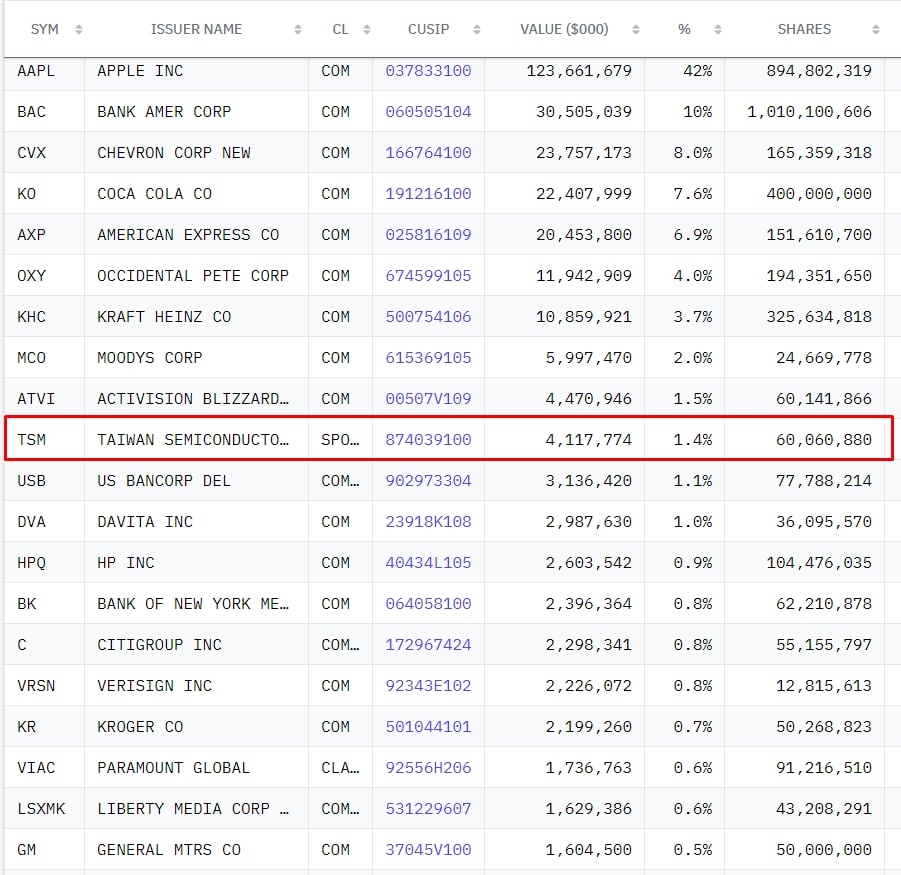Click Apple portfolio percent 42%
901x875 pixels.
tap(698, 71)
